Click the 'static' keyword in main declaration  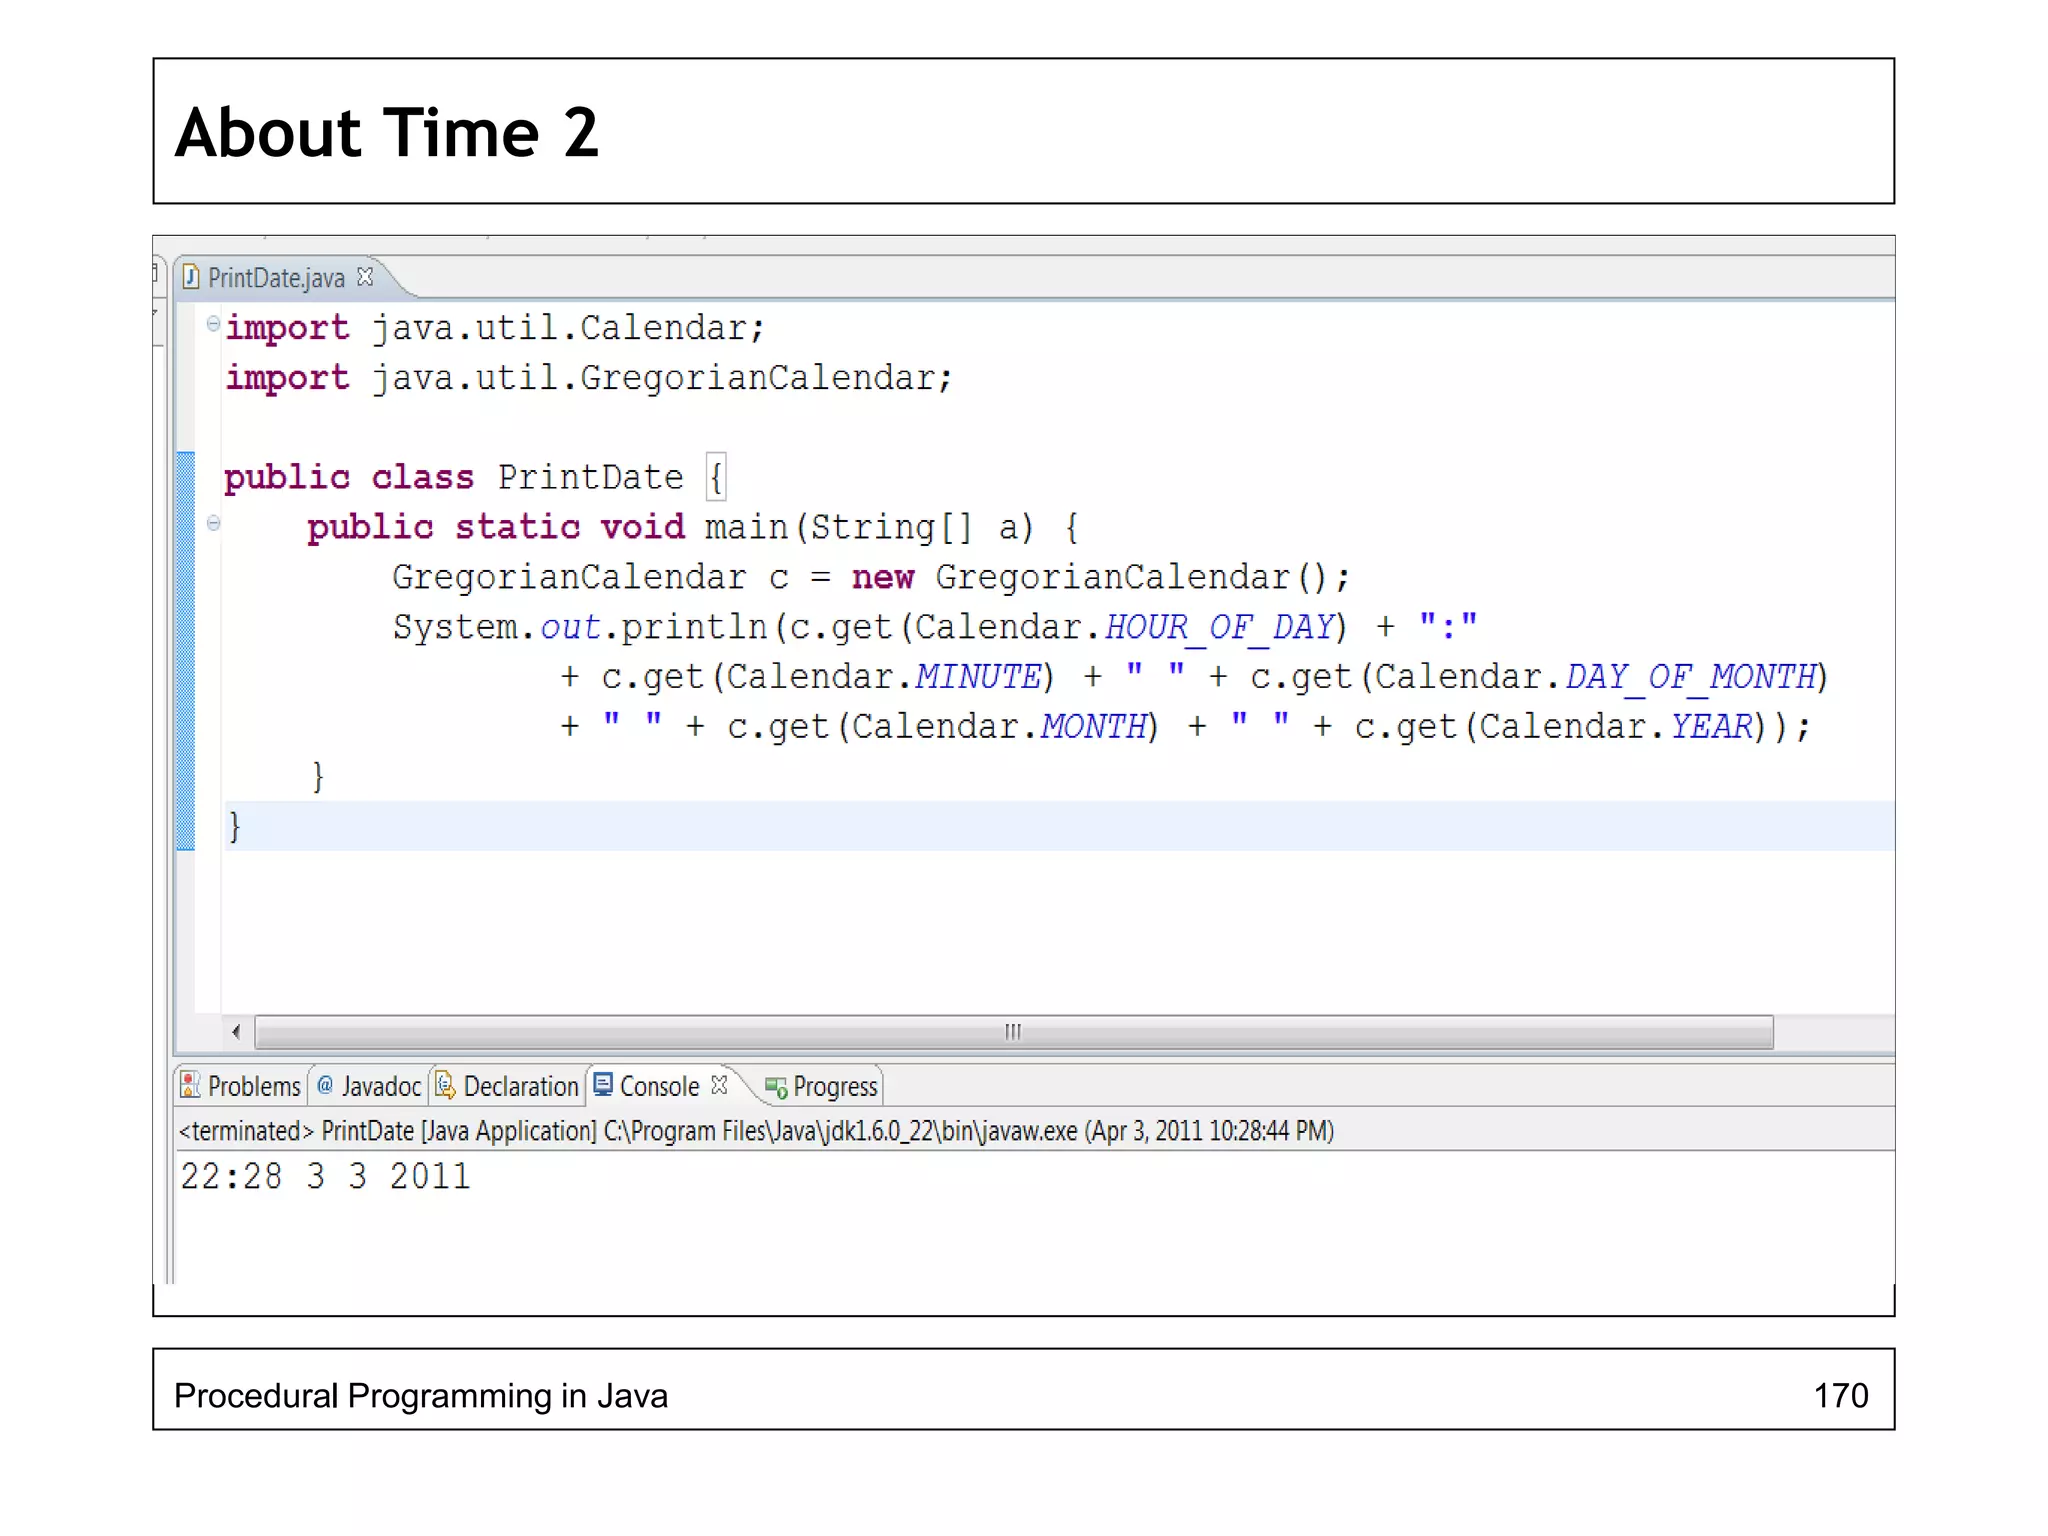tap(518, 527)
